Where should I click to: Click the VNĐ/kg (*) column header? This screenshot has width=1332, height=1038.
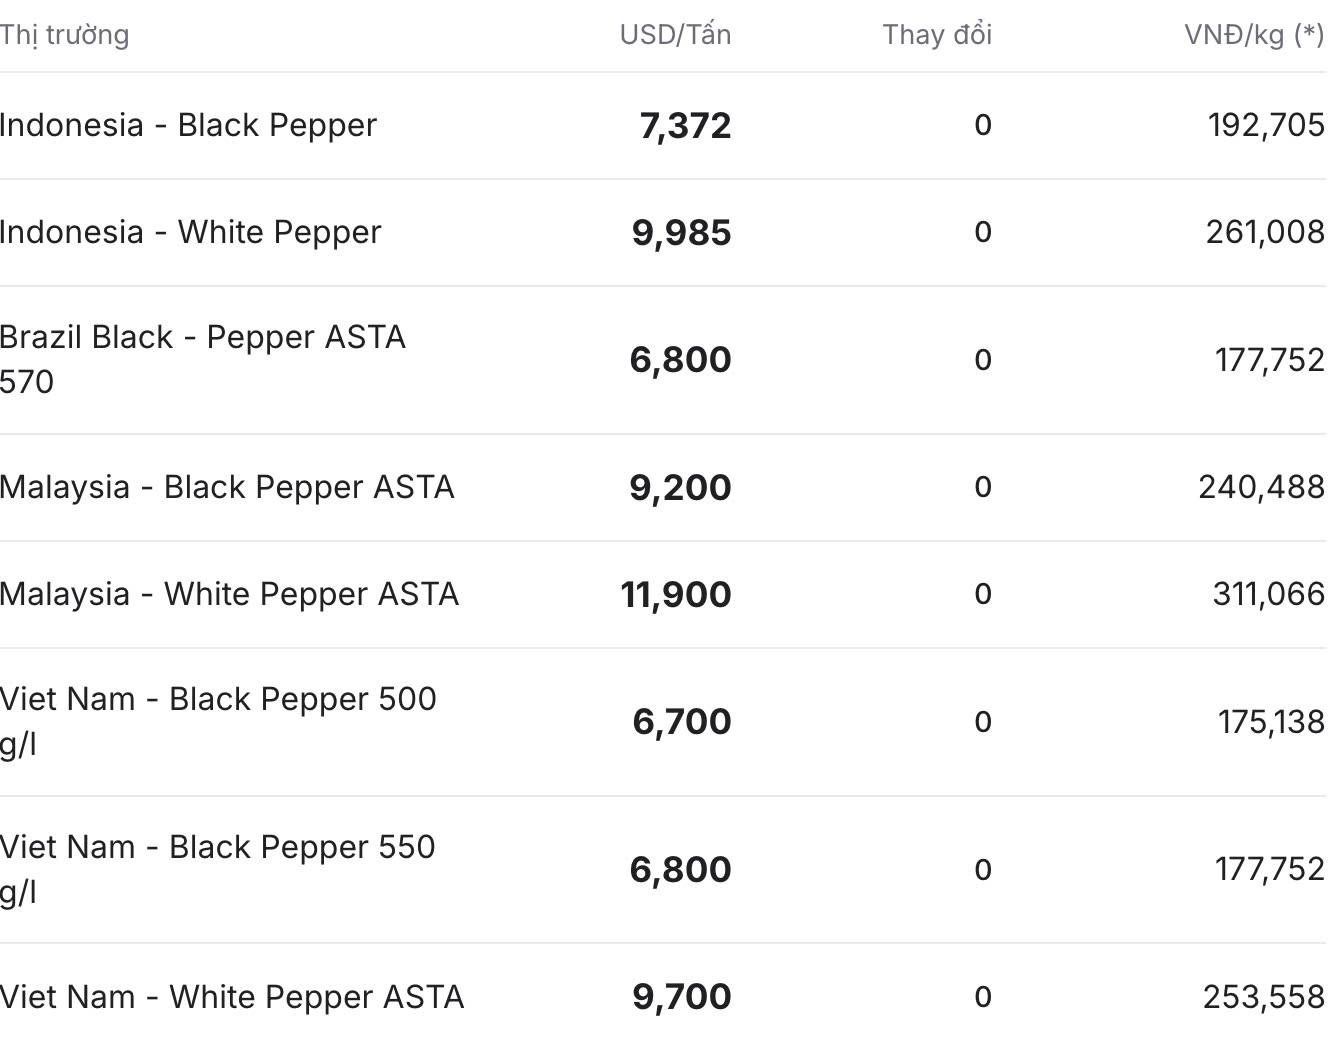[x=1254, y=35]
